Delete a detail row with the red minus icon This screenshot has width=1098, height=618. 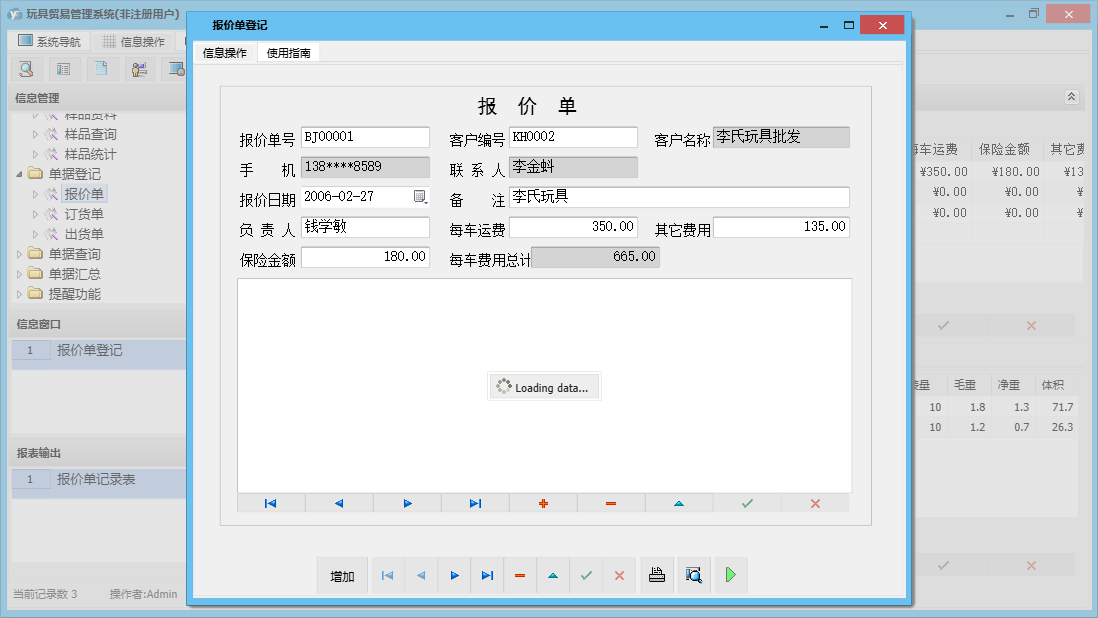tap(611, 503)
